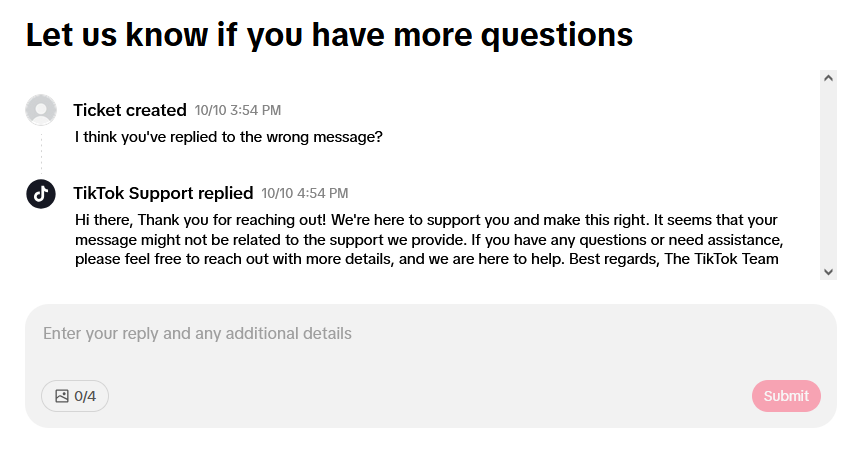
Task: Focus the reply text input field
Action: click(x=430, y=350)
